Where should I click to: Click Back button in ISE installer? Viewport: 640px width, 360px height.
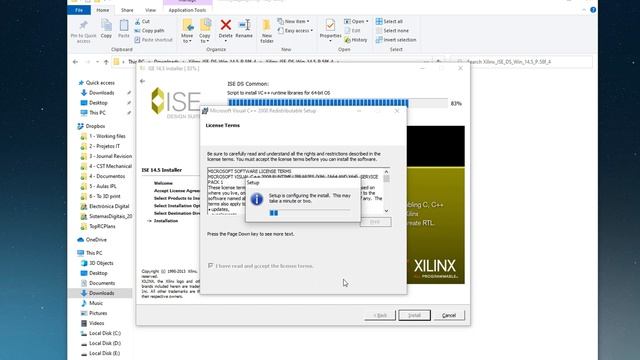pos(380,315)
